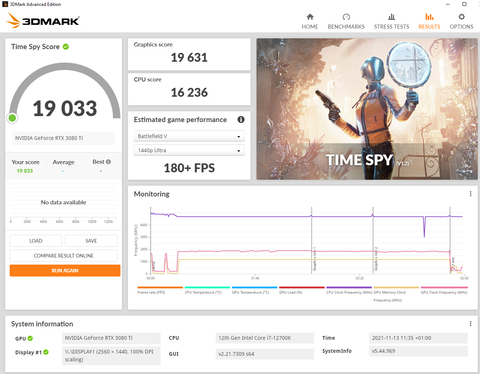Click the Display1 2560 × 1440 field
This screenshot has height=374, width=480.
[x=111, y=355]
